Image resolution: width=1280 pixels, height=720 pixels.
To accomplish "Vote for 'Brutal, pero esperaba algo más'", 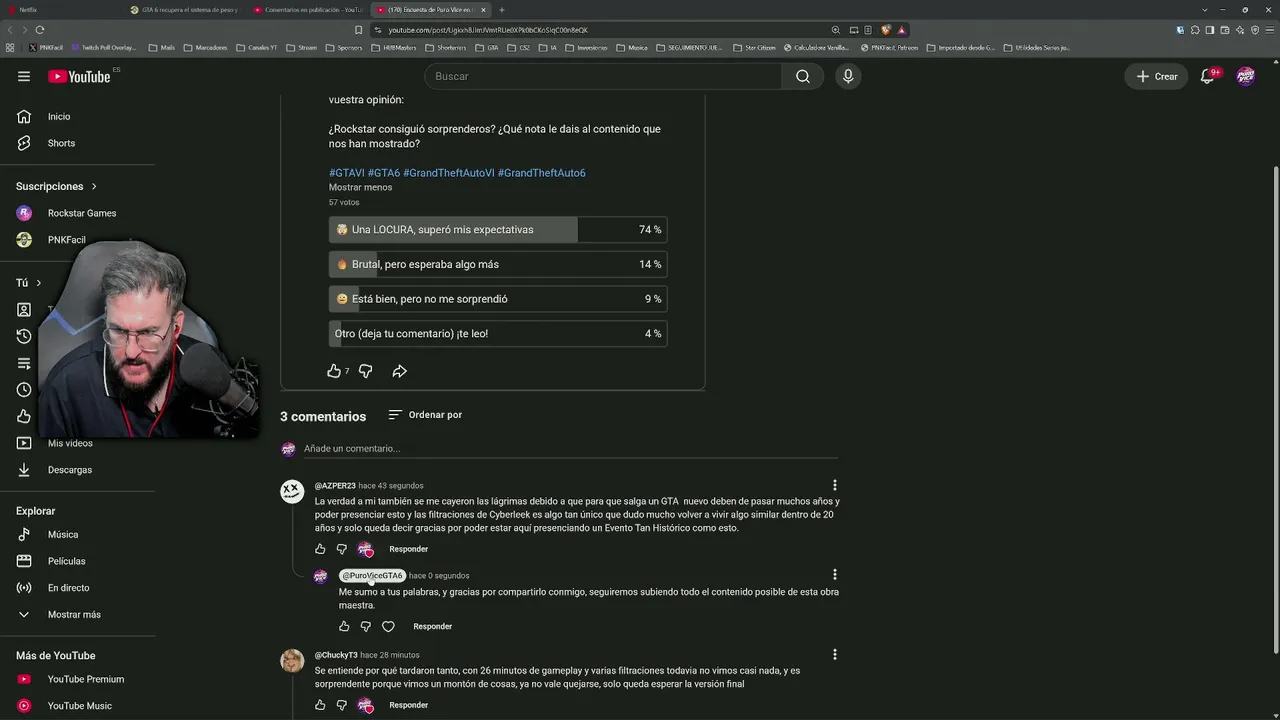I will tap(498, 264).
